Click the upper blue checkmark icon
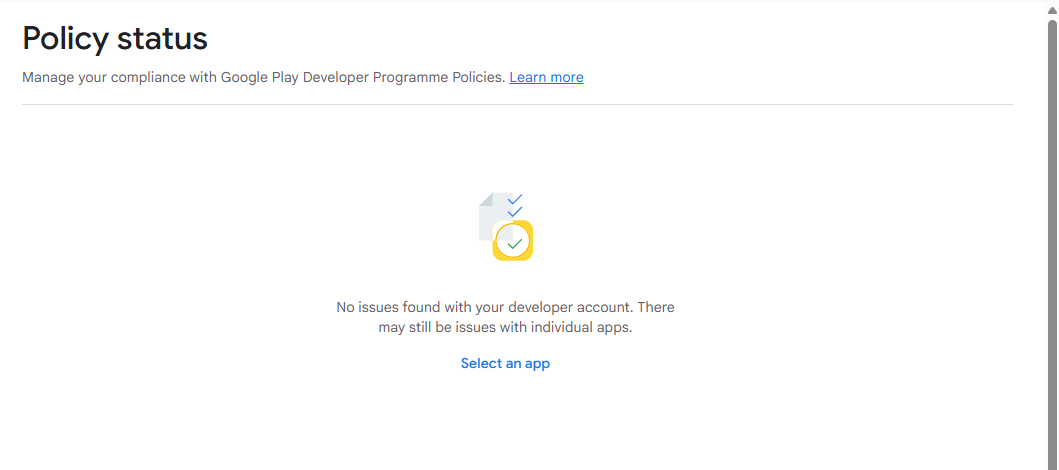This screenshot has height=470, width=1059. point(515,199)
